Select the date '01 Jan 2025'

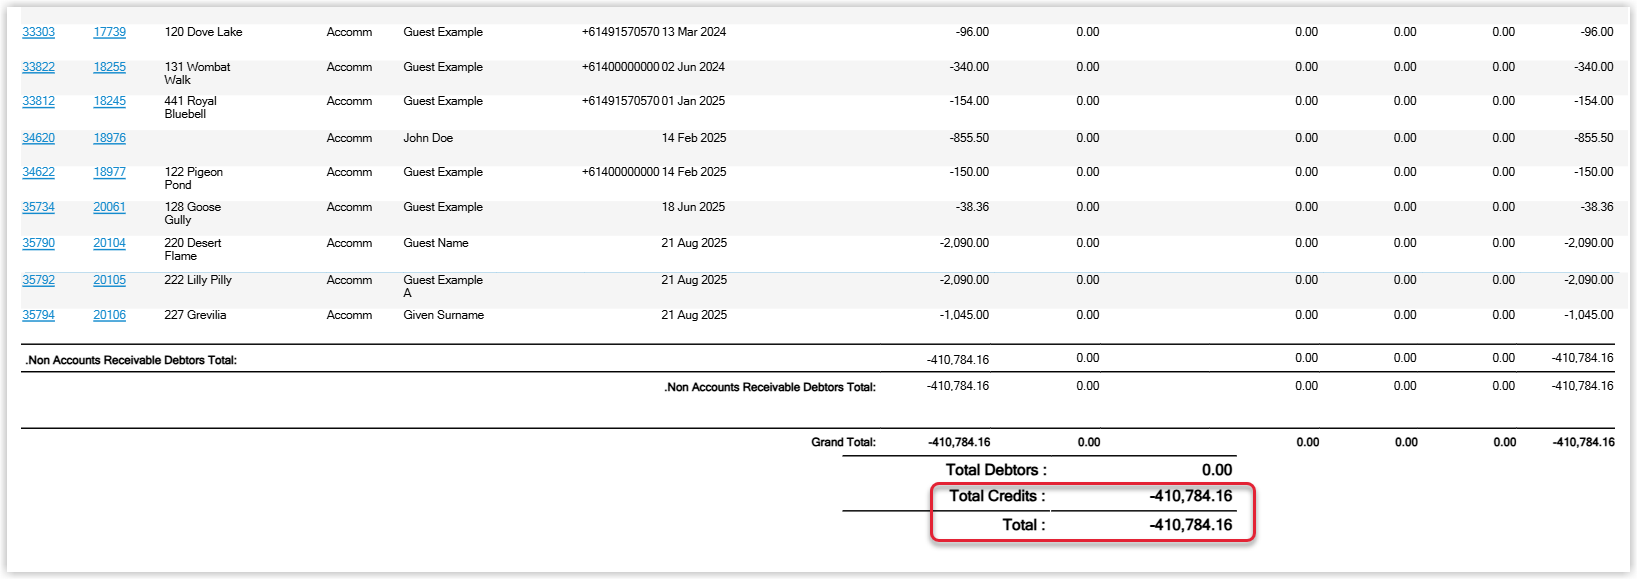click(693, 101)
